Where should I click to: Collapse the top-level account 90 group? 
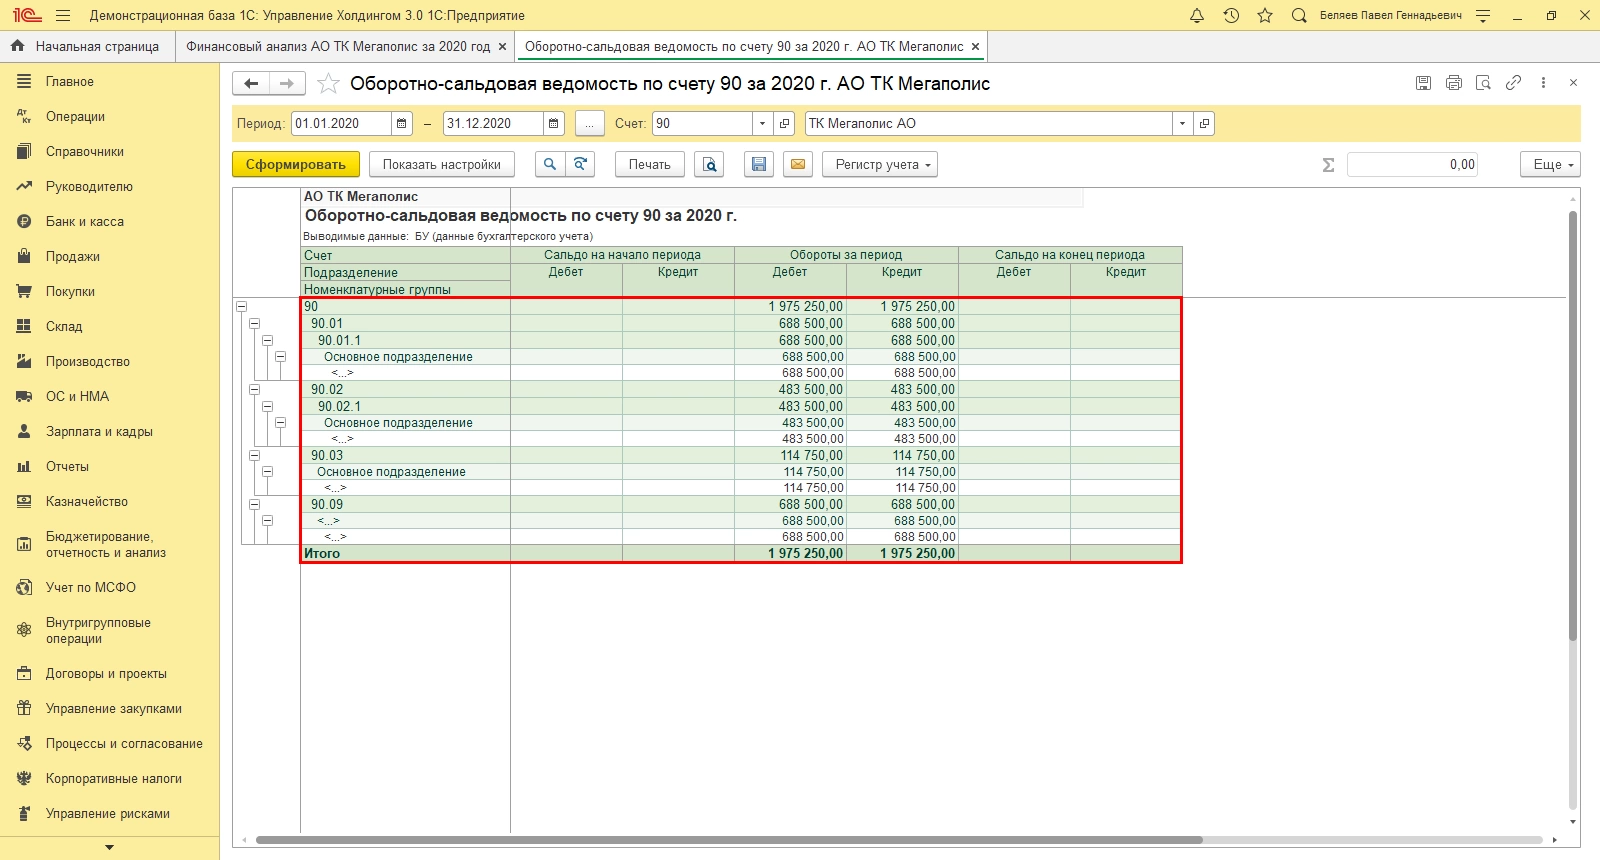(x=241, y=307)
